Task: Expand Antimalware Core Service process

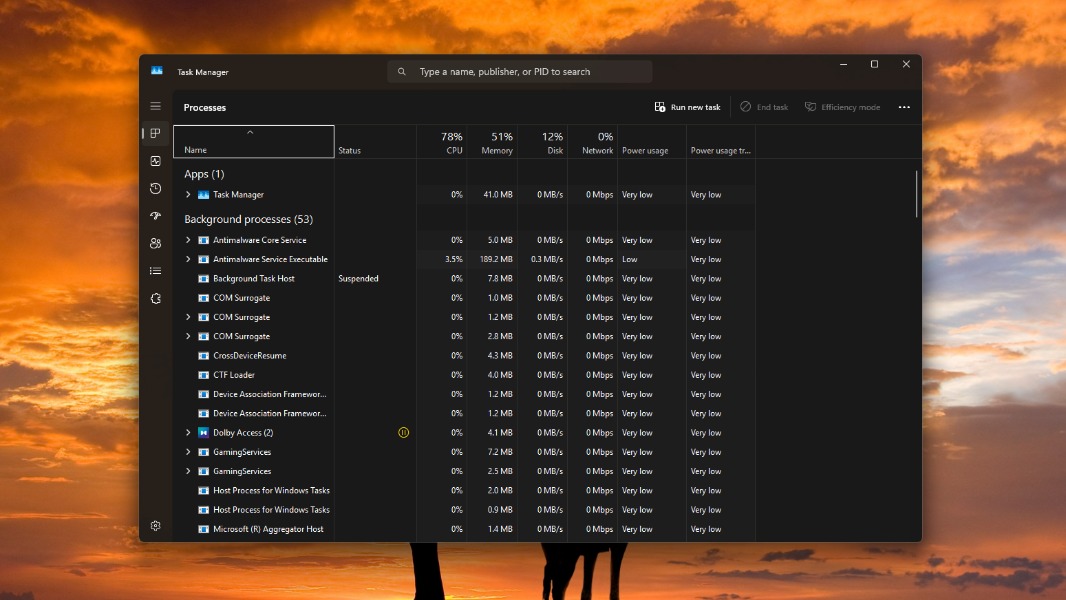Action: click(188, 240)
